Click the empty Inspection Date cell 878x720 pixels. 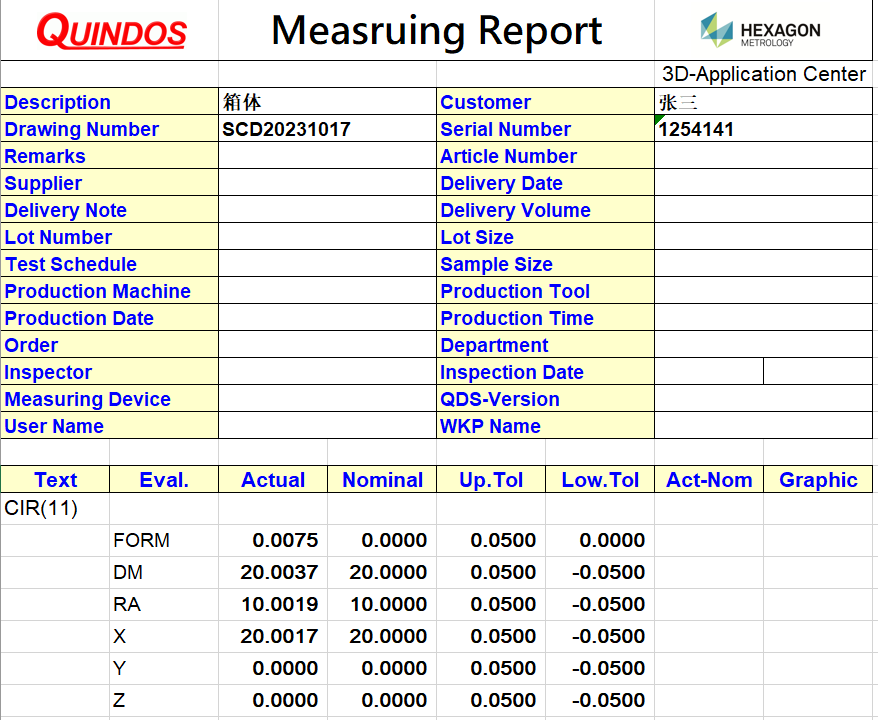[708, 372]
